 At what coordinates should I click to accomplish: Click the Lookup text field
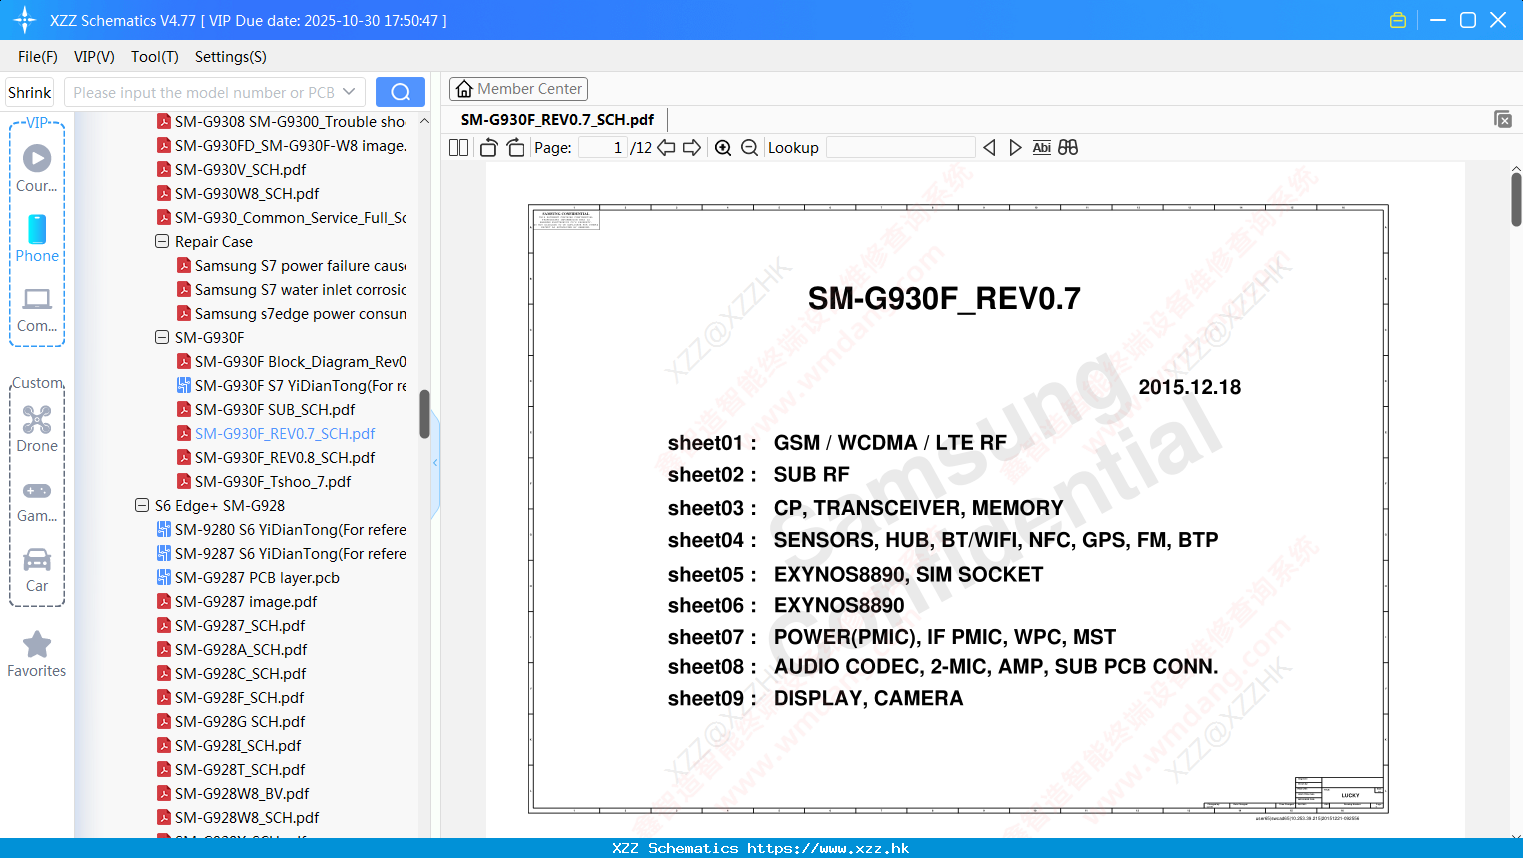pyautogui.click(x=900, y=147)
